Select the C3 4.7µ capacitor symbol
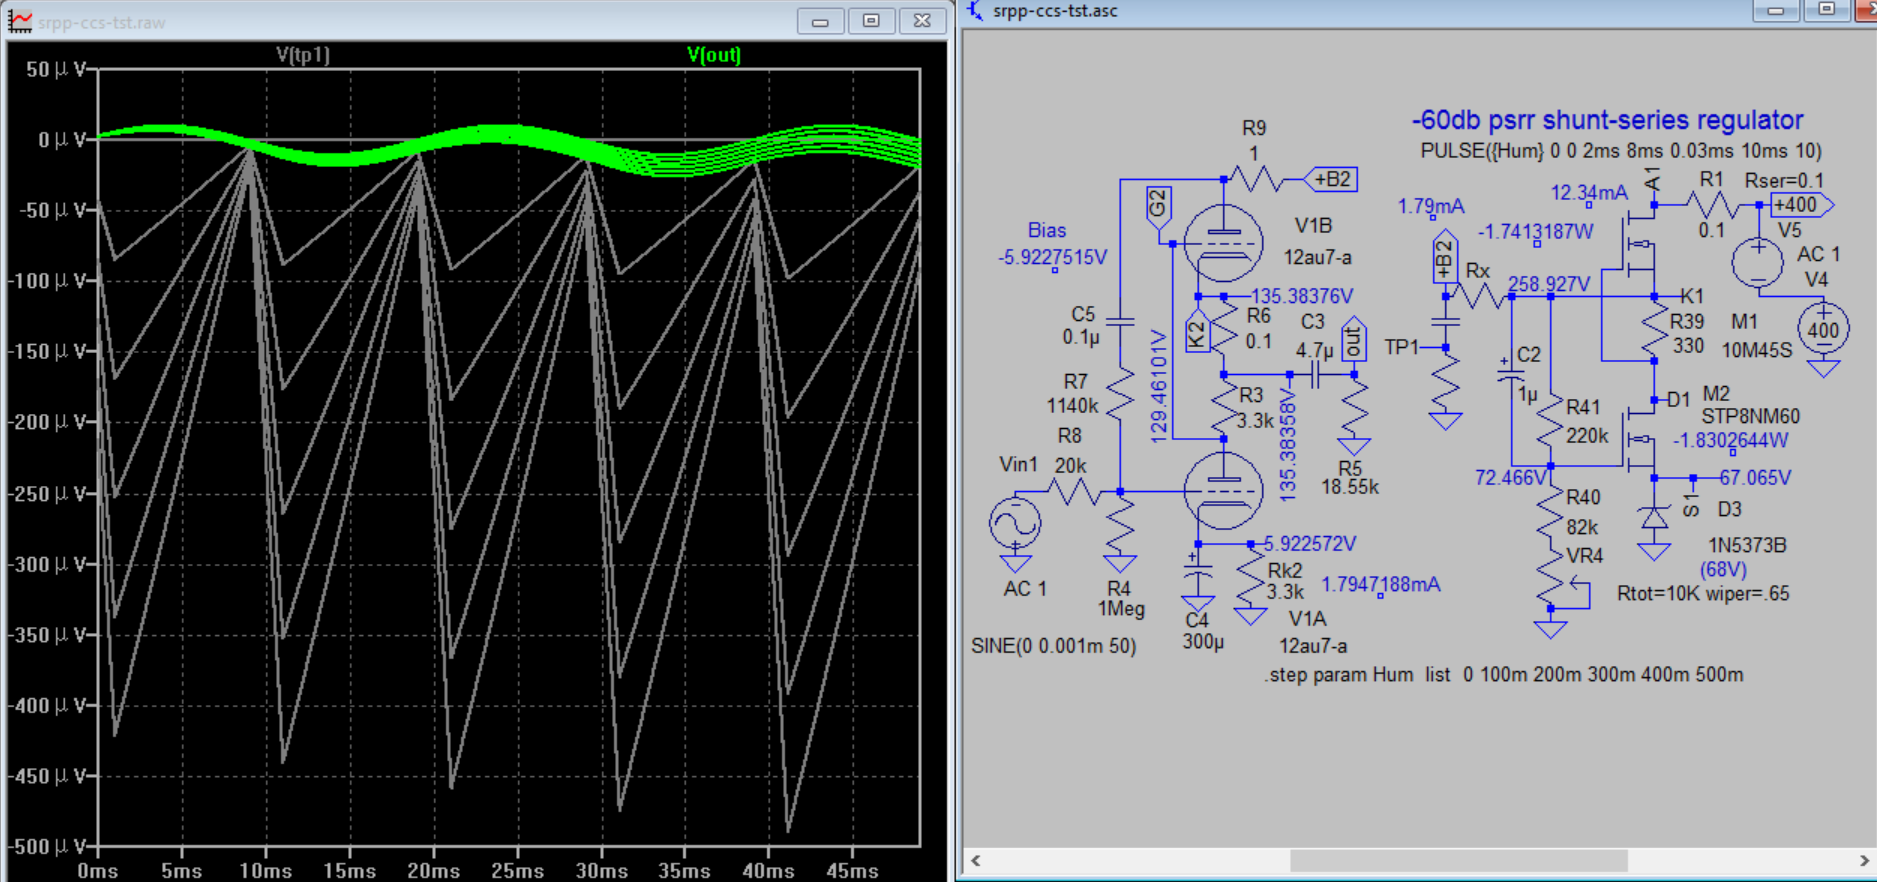This screenshot has width=1877, height=882. (x=1315, y=376)
